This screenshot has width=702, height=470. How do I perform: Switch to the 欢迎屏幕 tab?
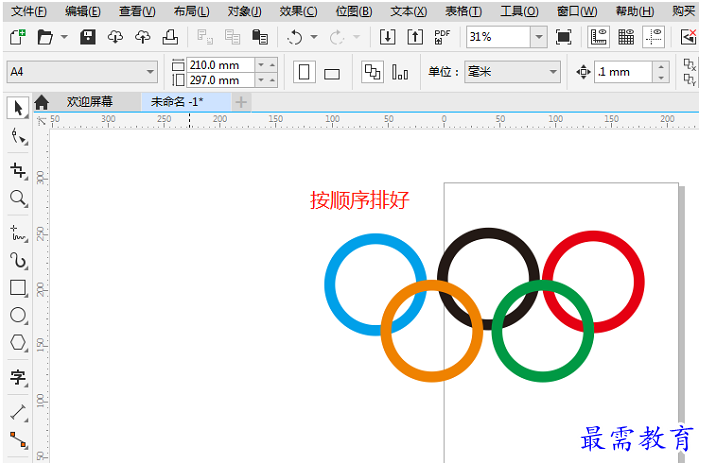90,102
